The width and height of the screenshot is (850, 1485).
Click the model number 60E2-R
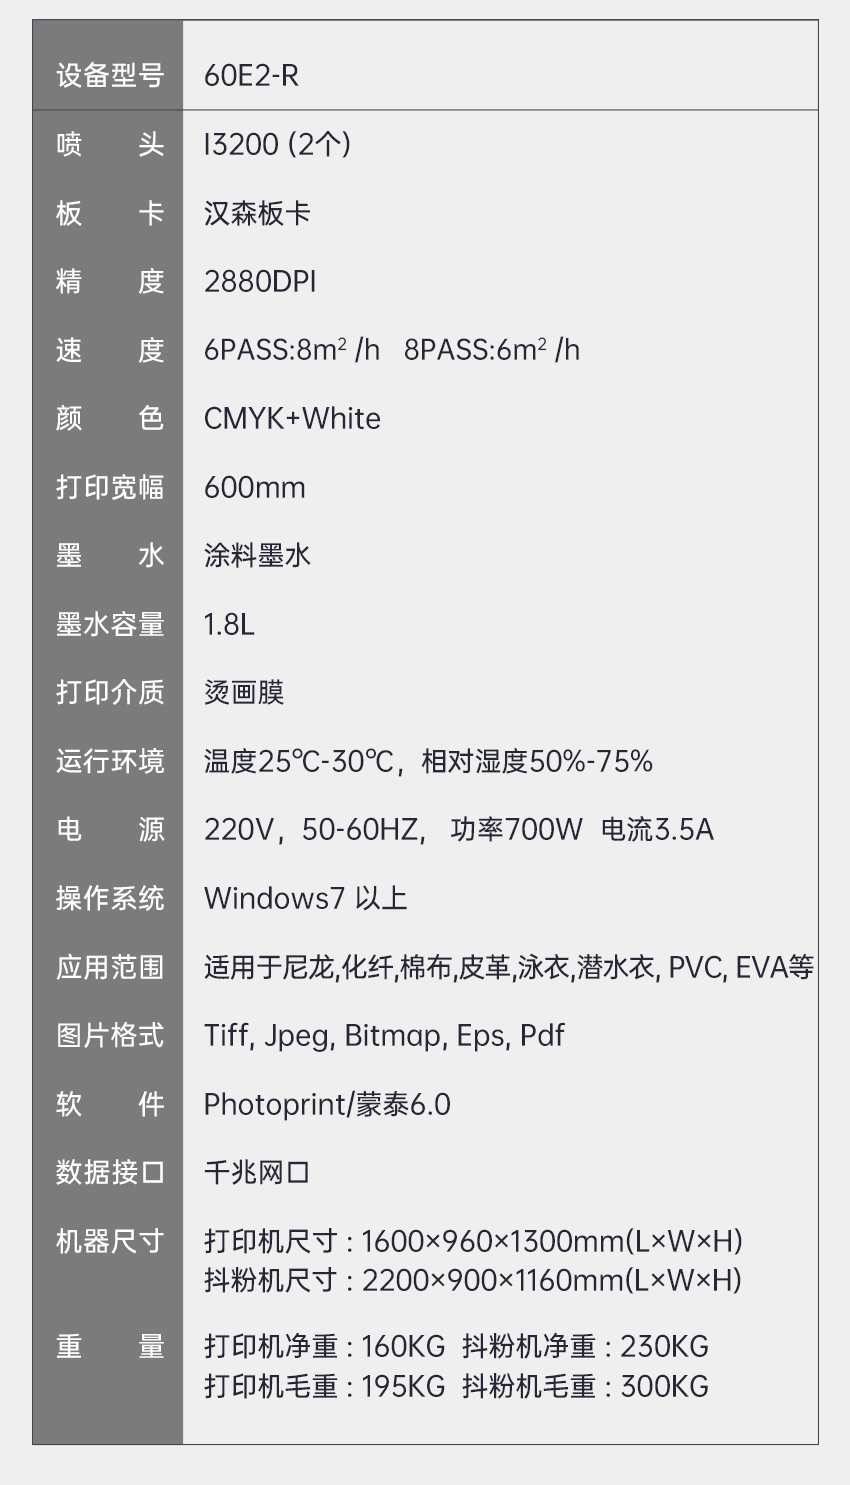251,76
